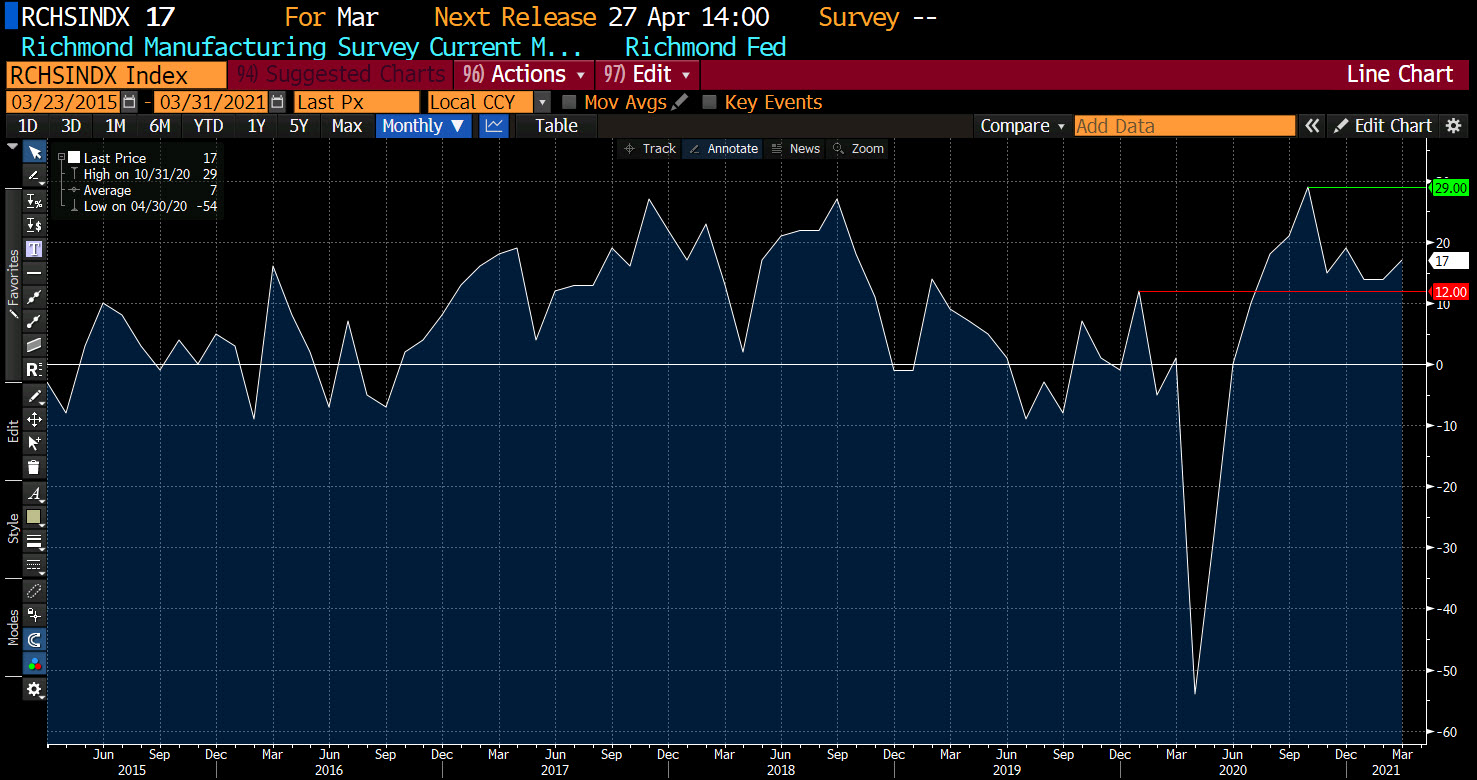Toggle the lock-crosshair mode icon
This screenshot has width=1477, height=780.
[x=34, y=615]
